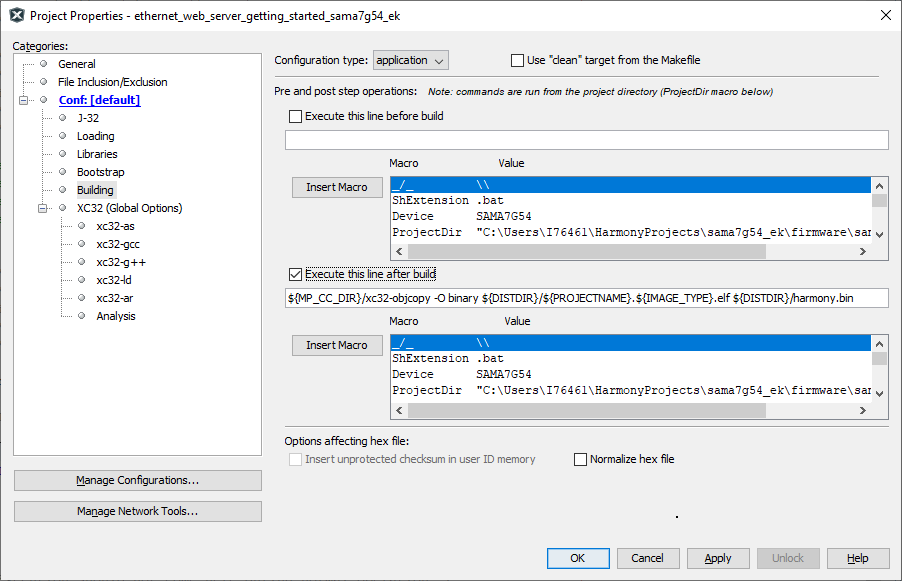This screenshot has height=581, width=902.
Task: Click lower macro list horizontal scrollbar thumb
Action: 587,410
